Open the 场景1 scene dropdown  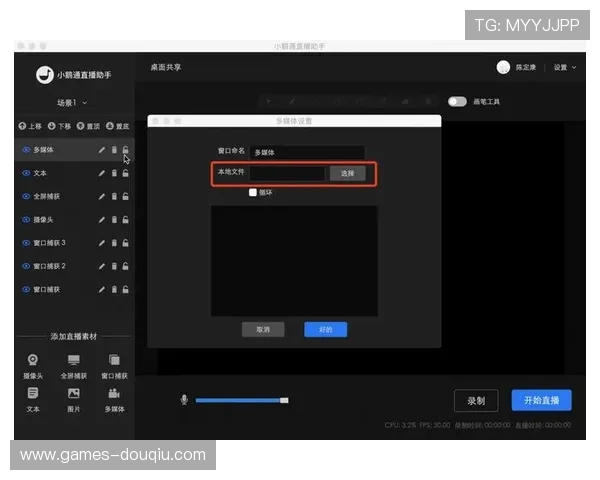(x=72, y=103)
